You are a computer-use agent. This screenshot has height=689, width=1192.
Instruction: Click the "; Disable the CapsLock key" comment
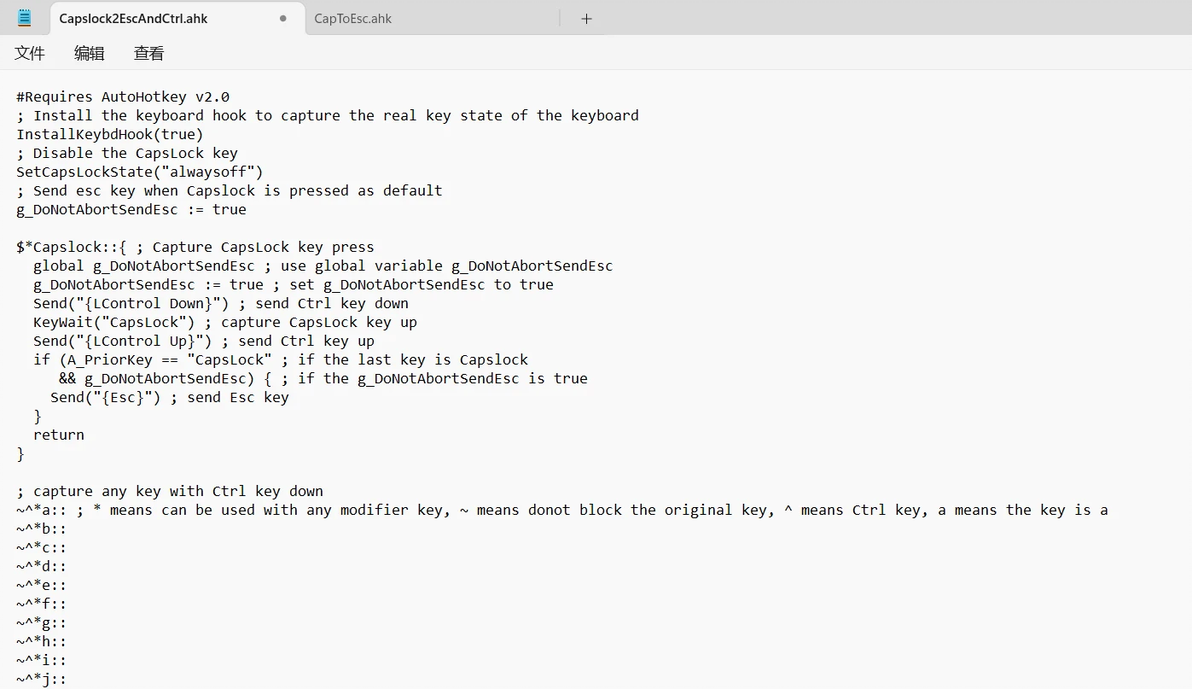pos(127,153)
